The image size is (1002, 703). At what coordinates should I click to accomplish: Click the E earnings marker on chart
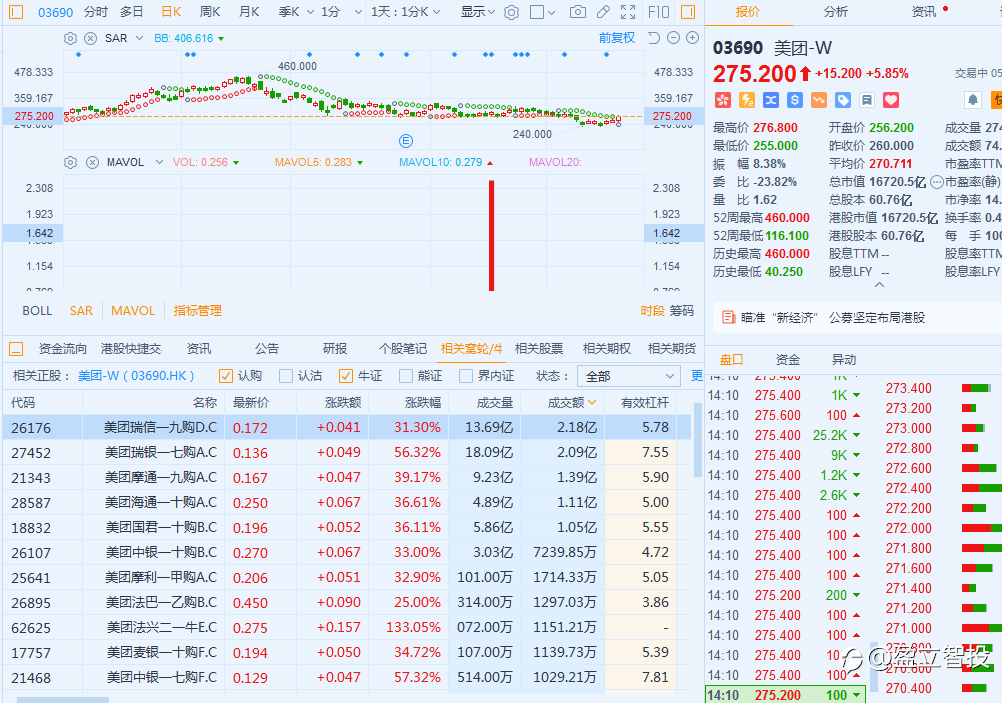tap(405, 141)
